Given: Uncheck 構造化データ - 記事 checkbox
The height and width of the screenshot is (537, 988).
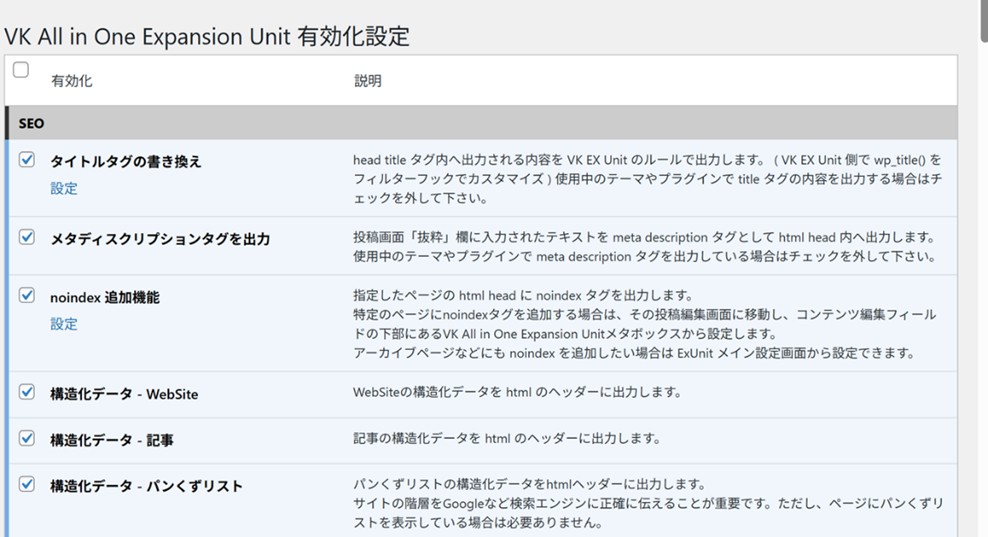Looking at the screenshot, I should pyautogui.click(x=26, y=438).
